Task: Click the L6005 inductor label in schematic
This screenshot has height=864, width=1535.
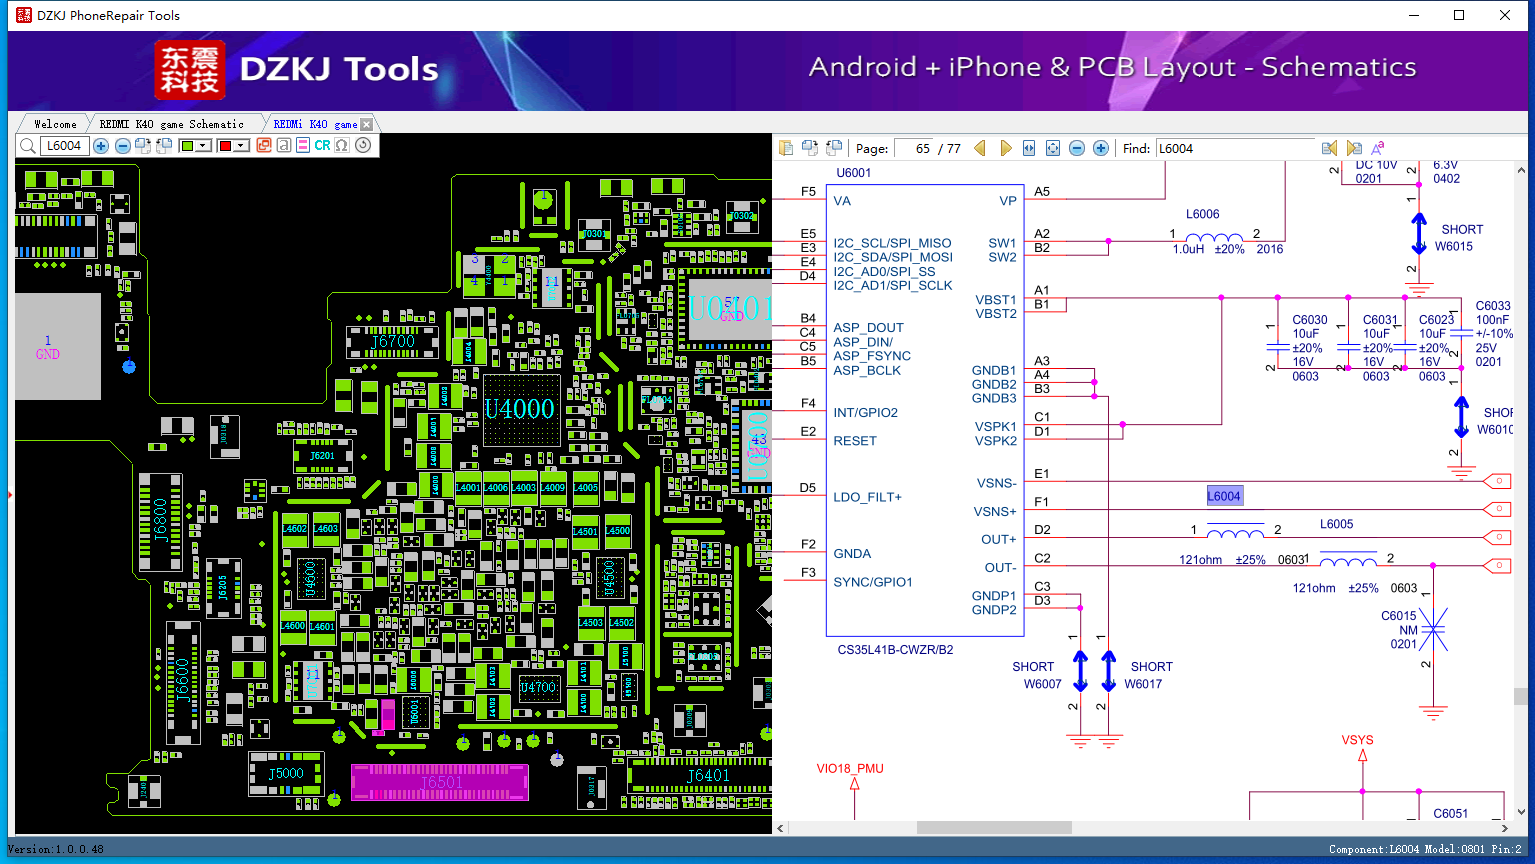Action: (1336, 524)
